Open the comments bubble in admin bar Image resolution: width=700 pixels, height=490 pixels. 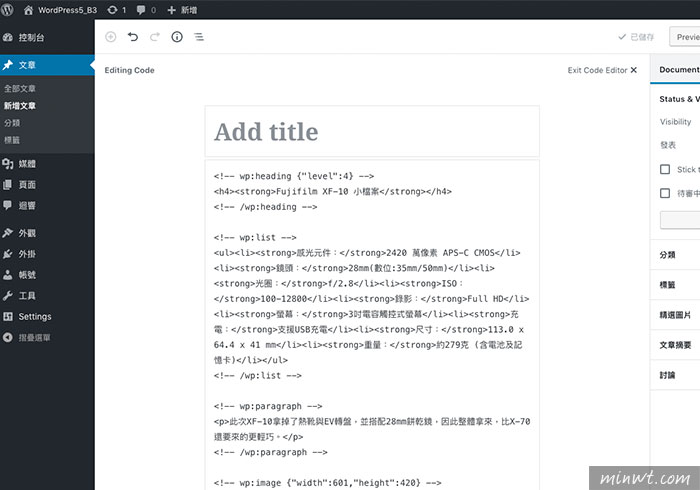pyautogui.click(x=146, y=10)
